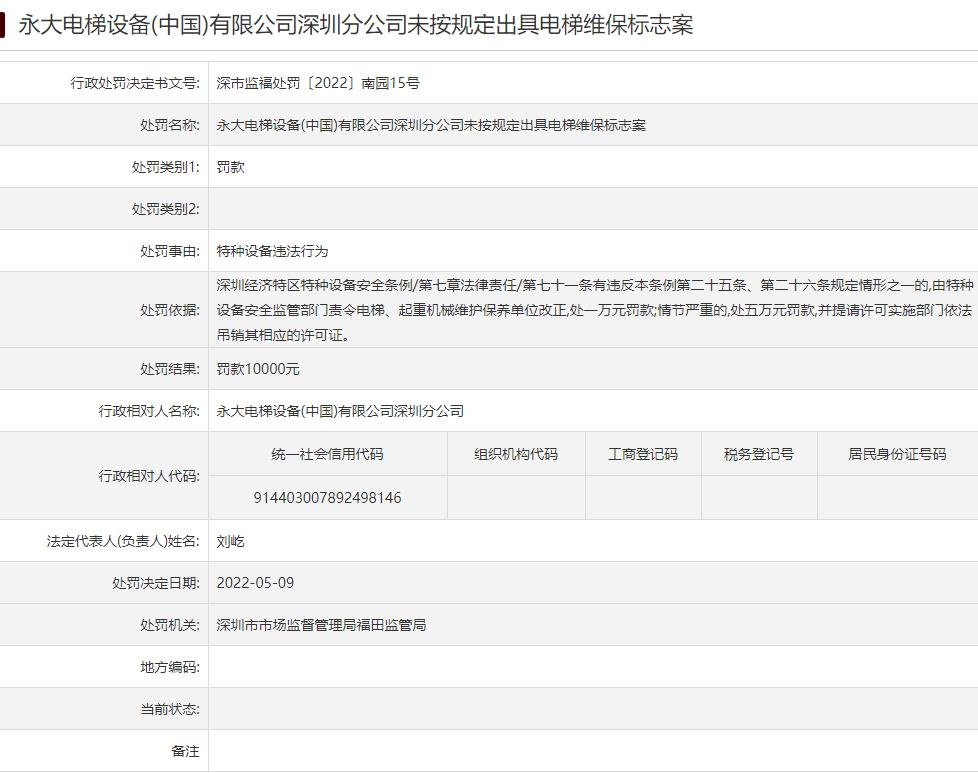Click the 处罚决定日期 label
978x773 pixels.
point(156,583)
